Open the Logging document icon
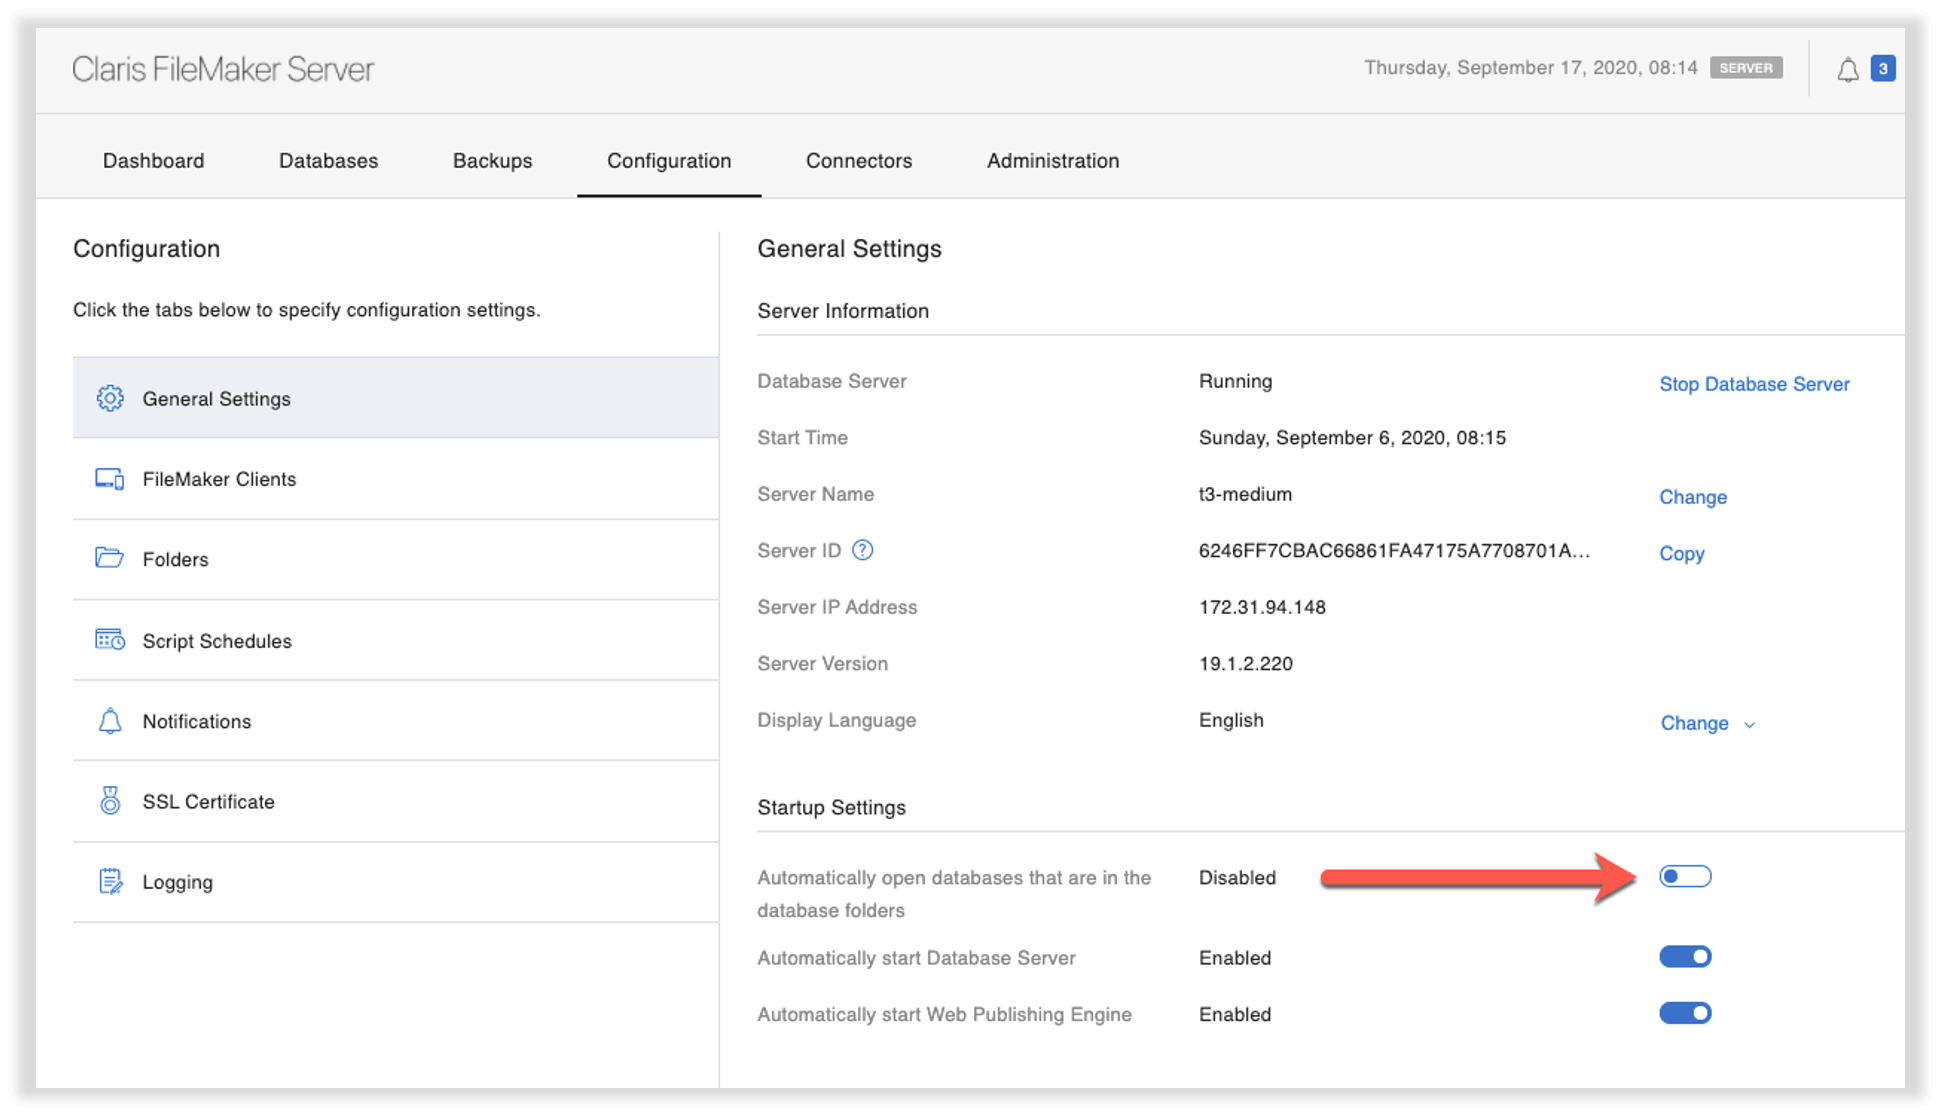 110,881
